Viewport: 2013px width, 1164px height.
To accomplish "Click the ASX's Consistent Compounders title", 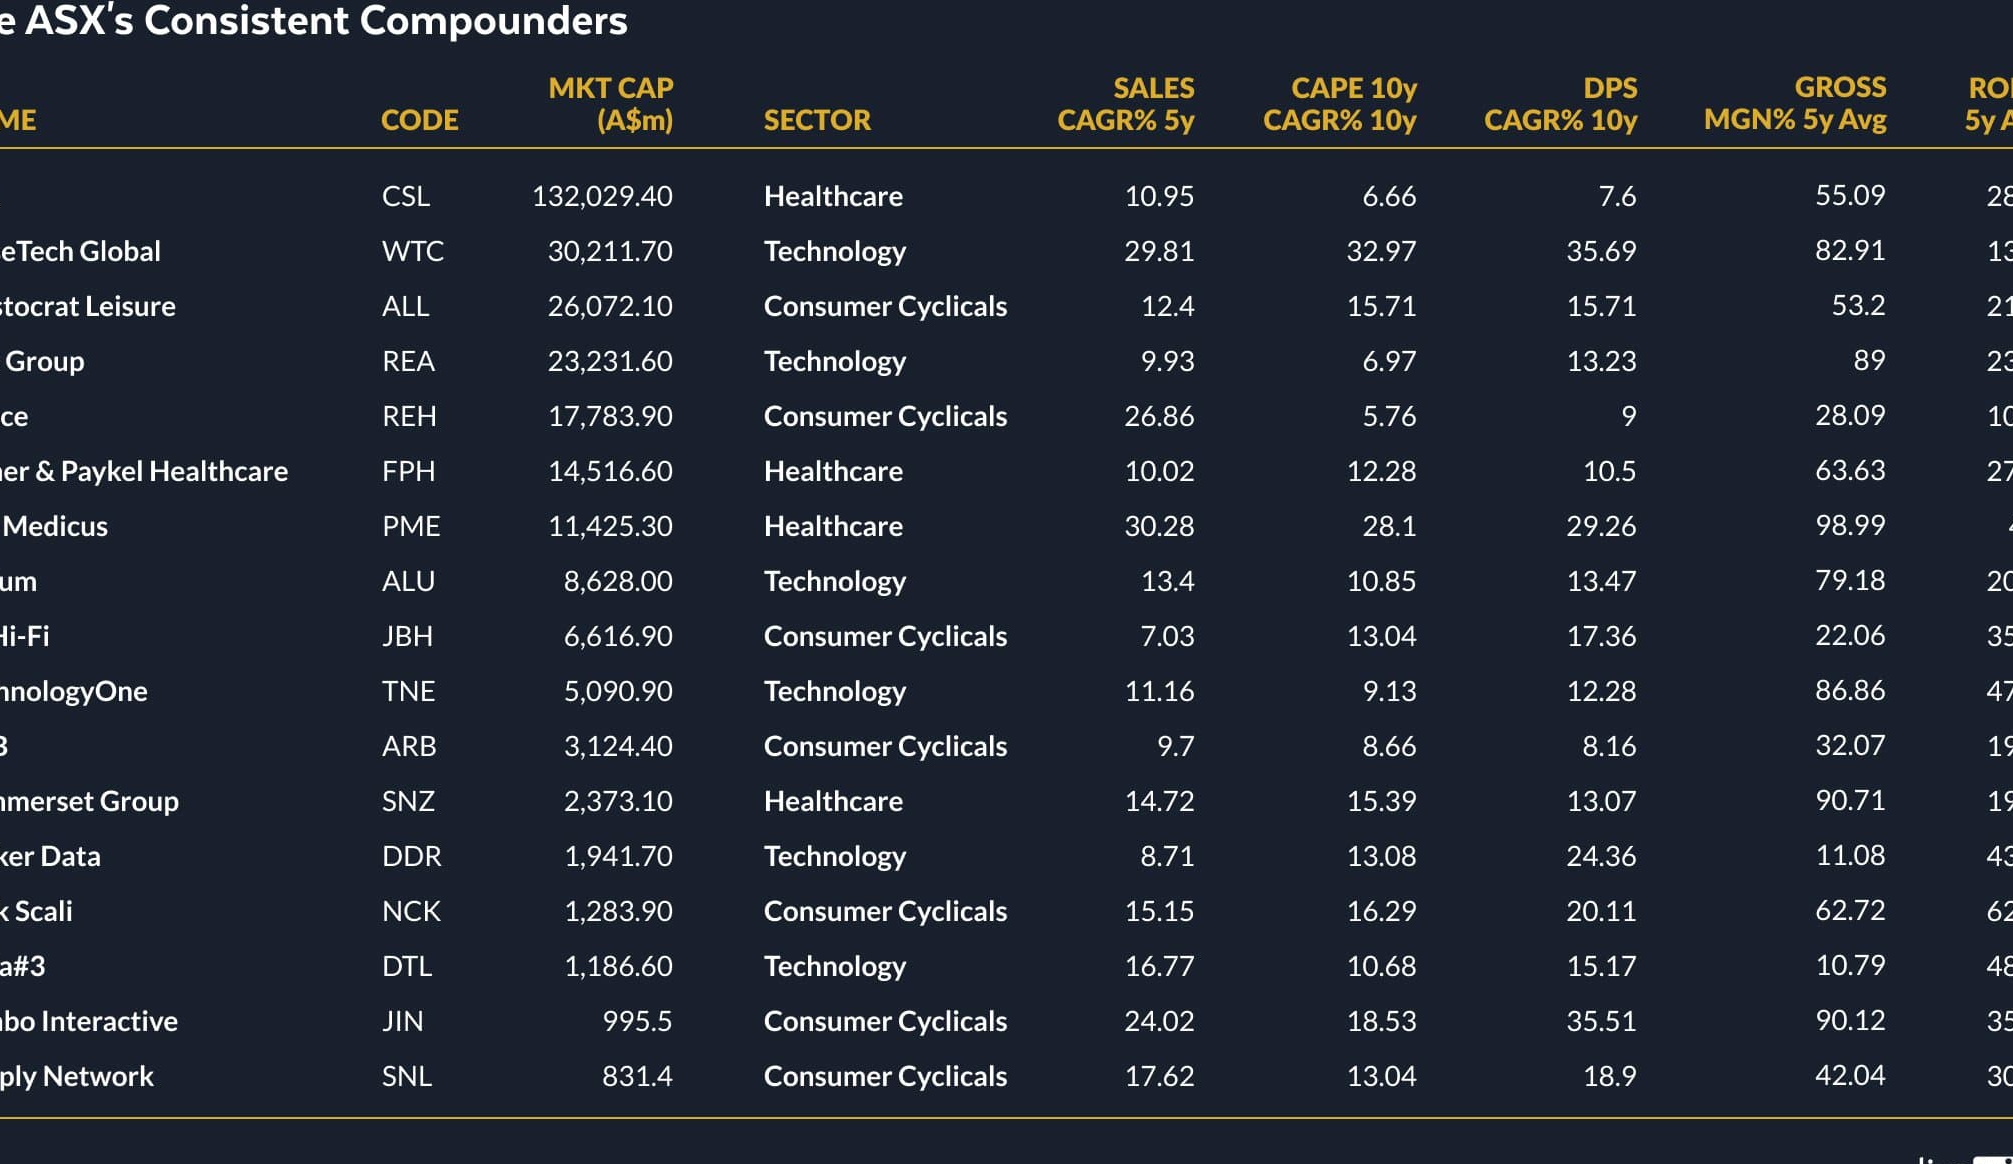I will click(314, 21).
